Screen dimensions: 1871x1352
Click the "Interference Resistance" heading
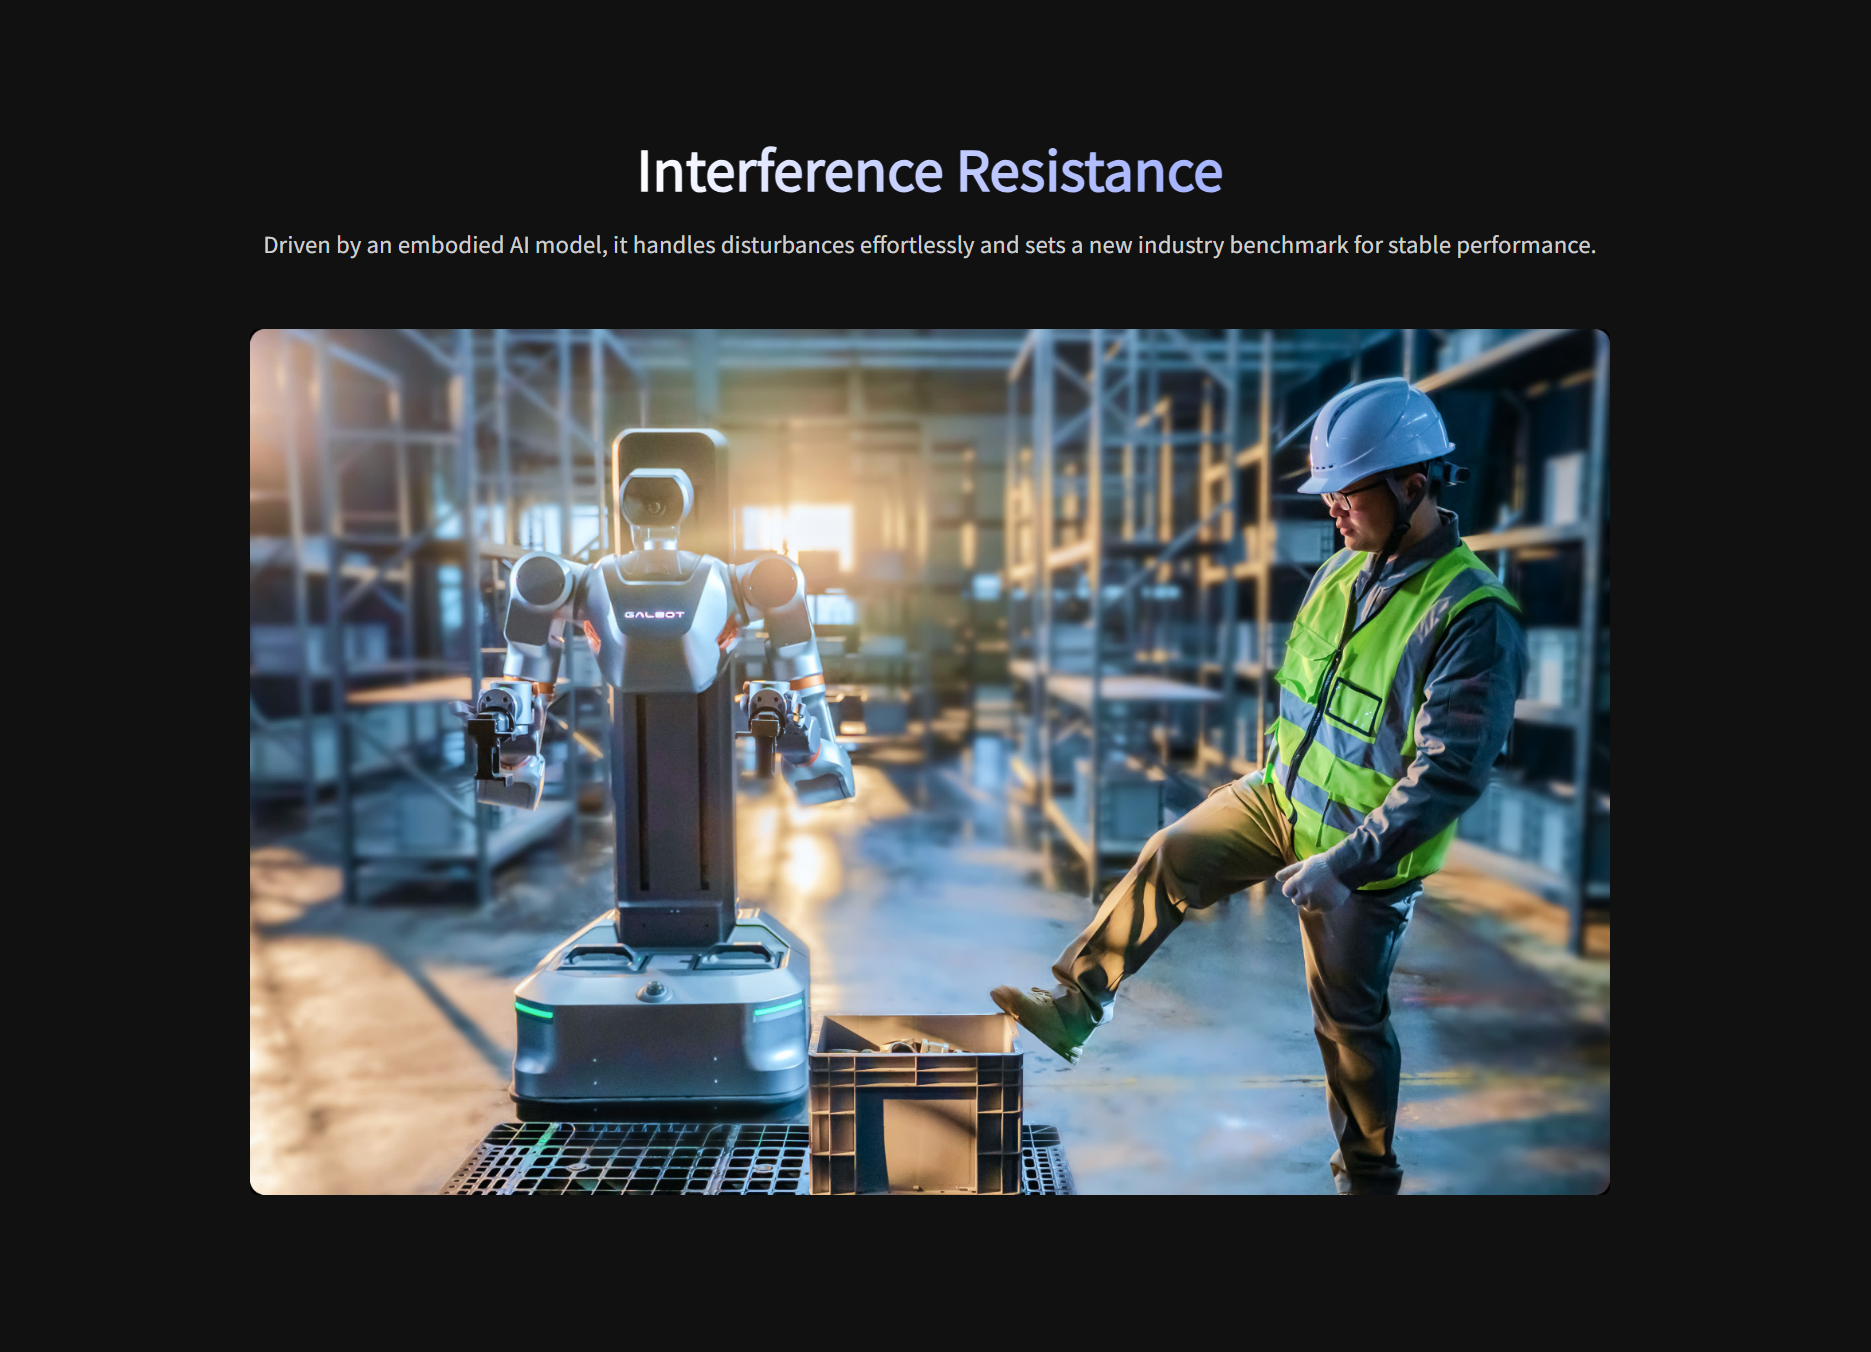coord(930,171)
